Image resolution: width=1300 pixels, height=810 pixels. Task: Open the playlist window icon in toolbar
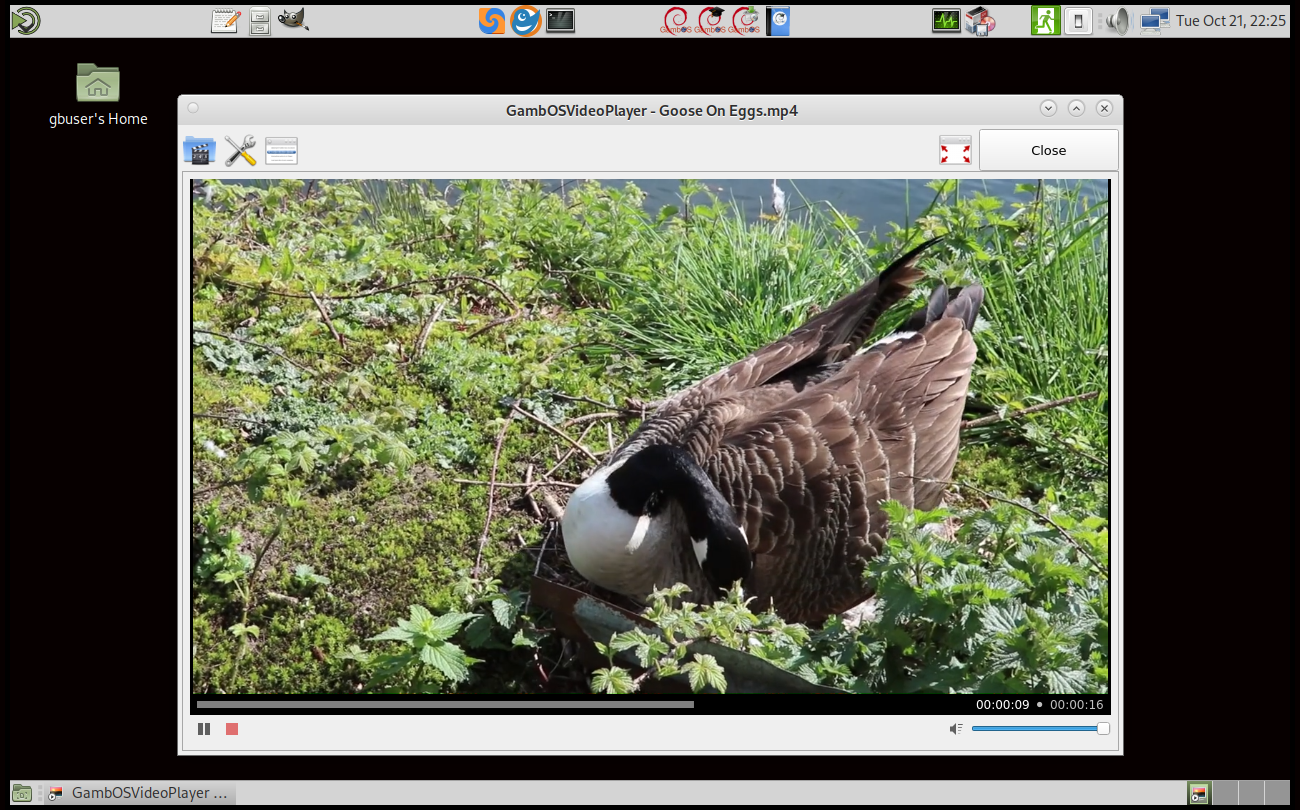coord(280,150)
